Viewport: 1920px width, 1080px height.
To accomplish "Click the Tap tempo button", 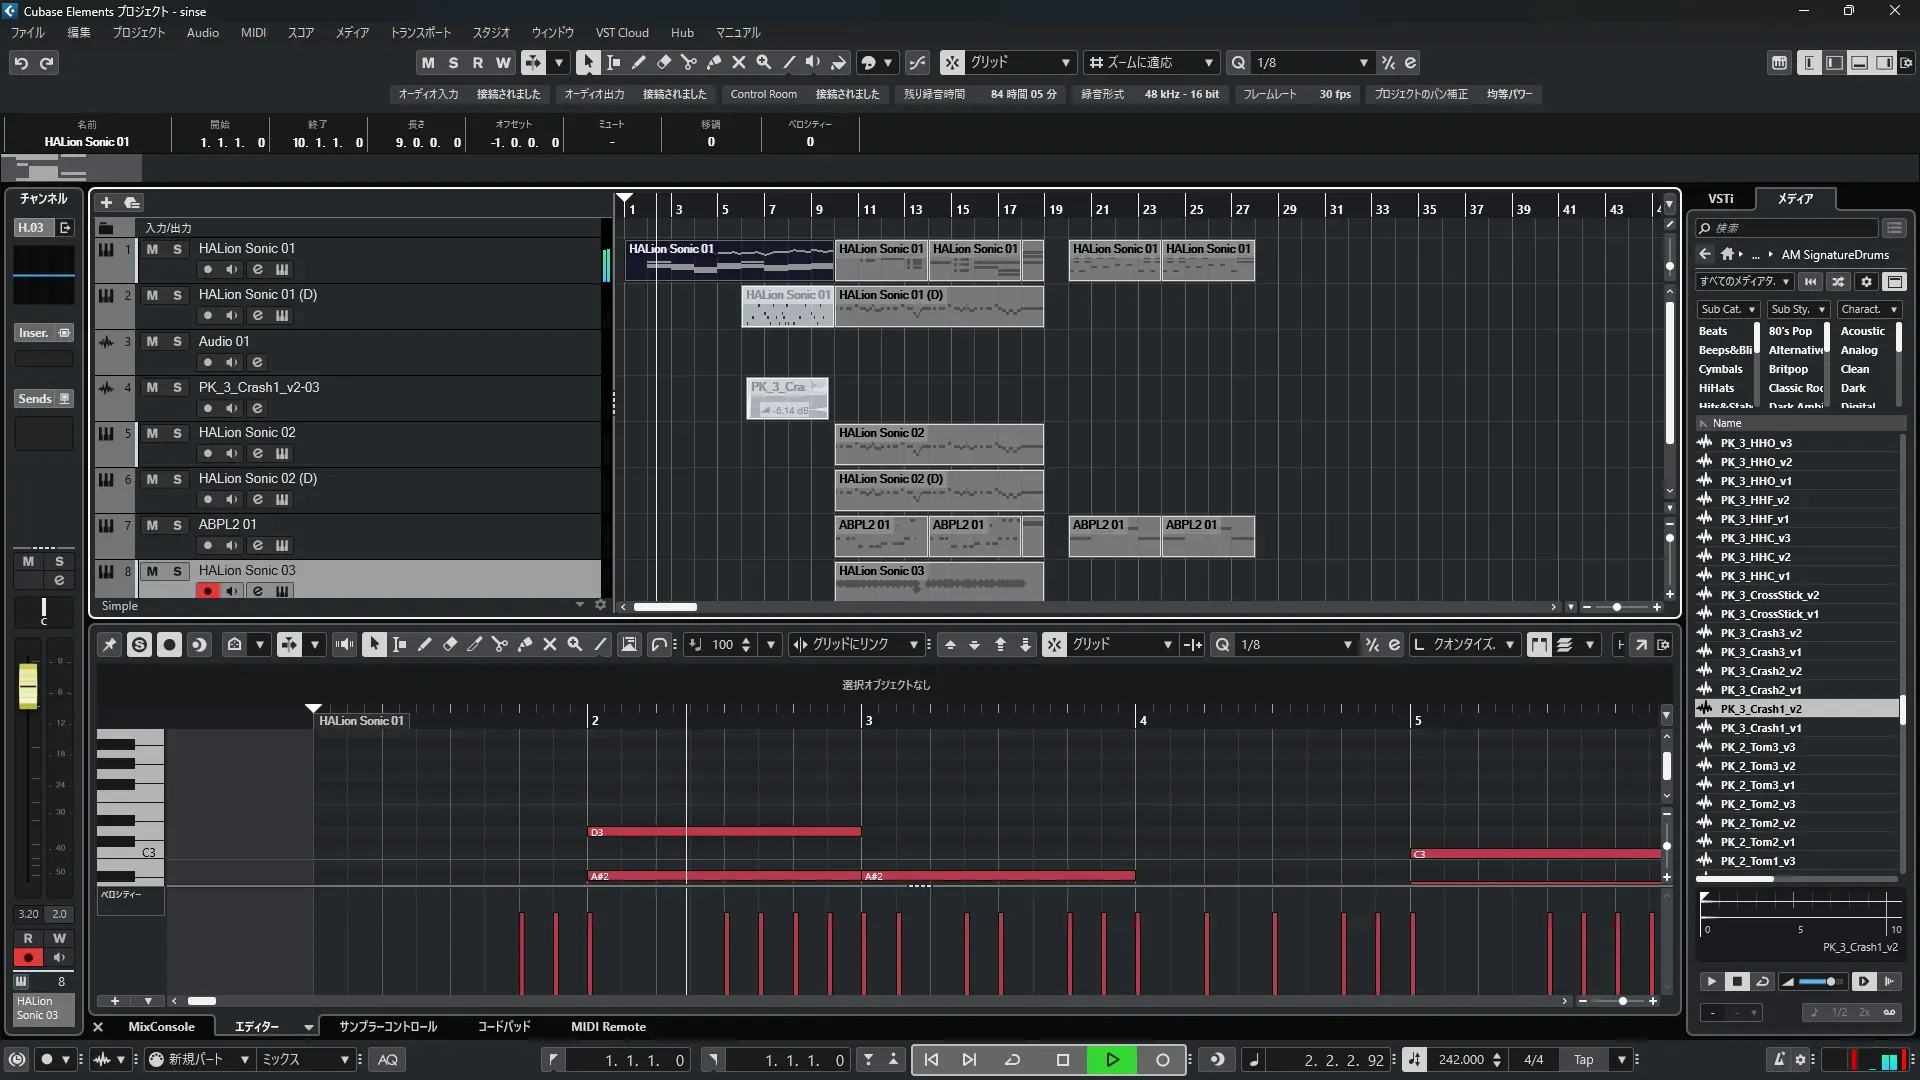I will click(1583, 1060).
